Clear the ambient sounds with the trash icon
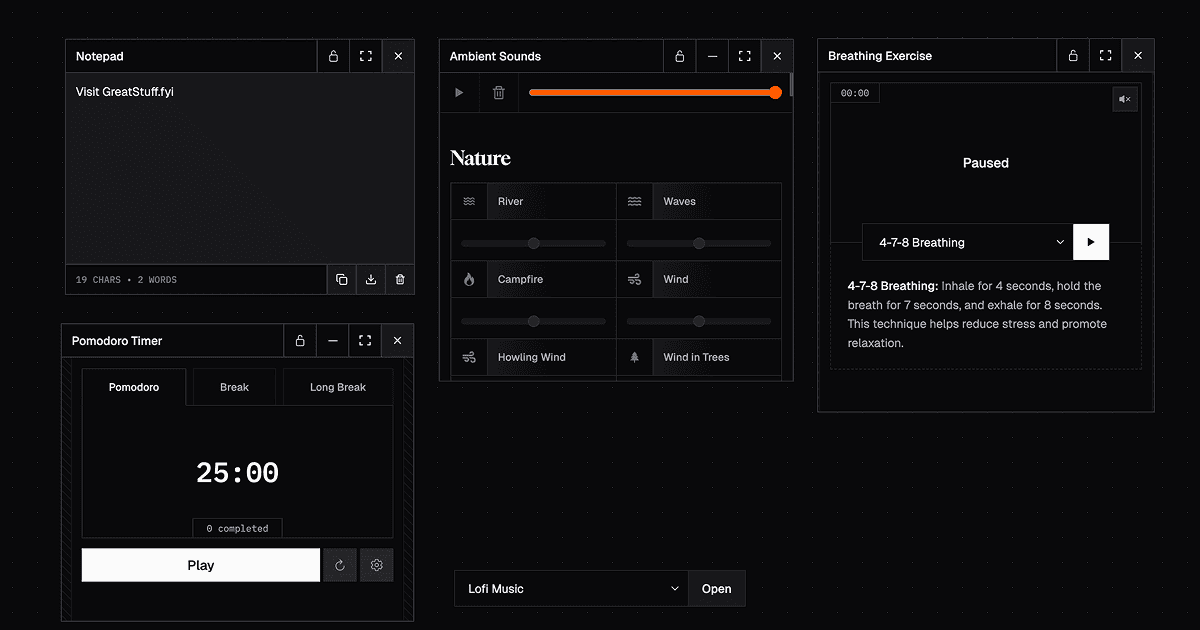The height and width of the screenshot is (630, 1200). 499,92
